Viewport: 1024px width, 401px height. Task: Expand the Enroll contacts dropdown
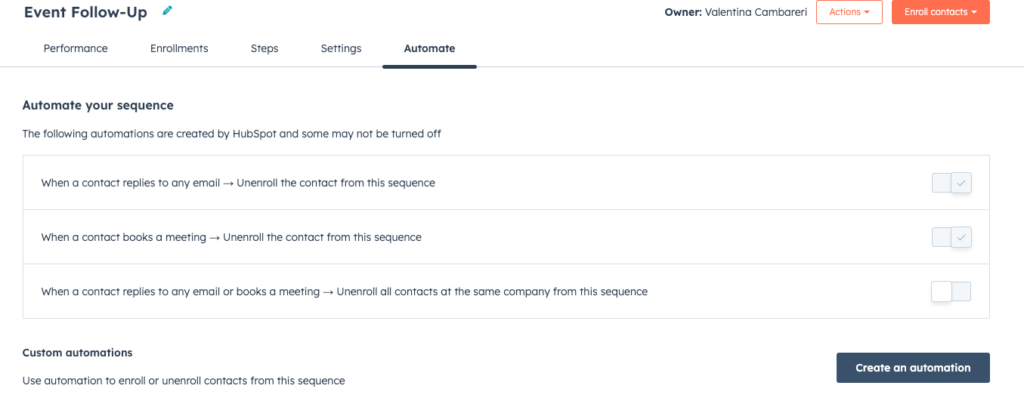(940, 12)
